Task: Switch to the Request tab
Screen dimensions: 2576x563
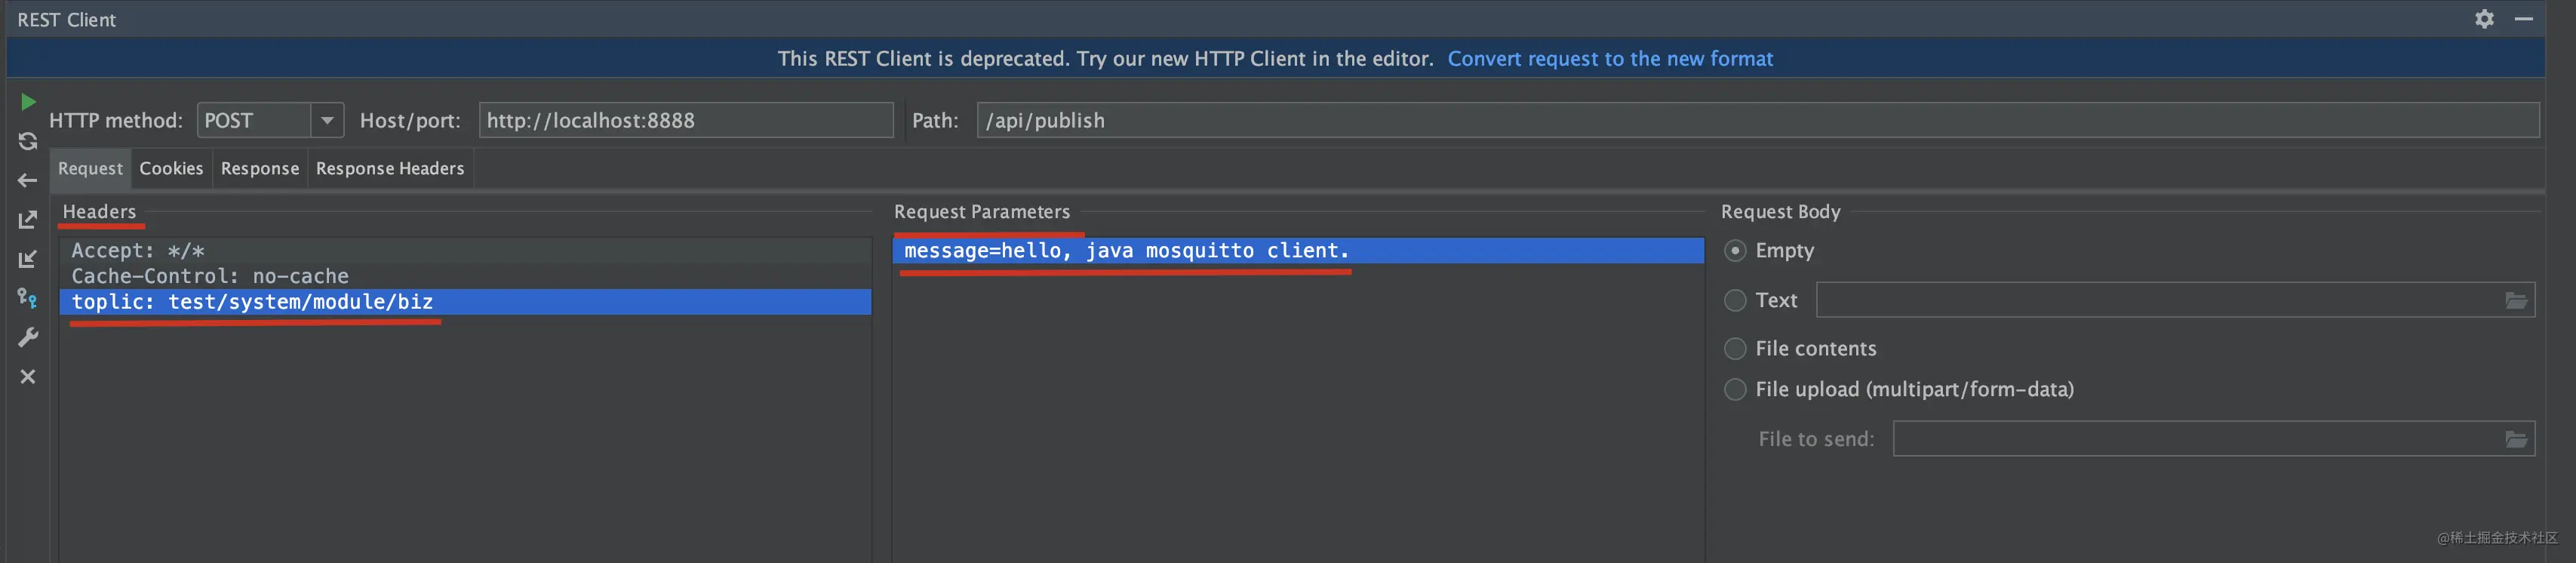Action: (x=90, y=169)
